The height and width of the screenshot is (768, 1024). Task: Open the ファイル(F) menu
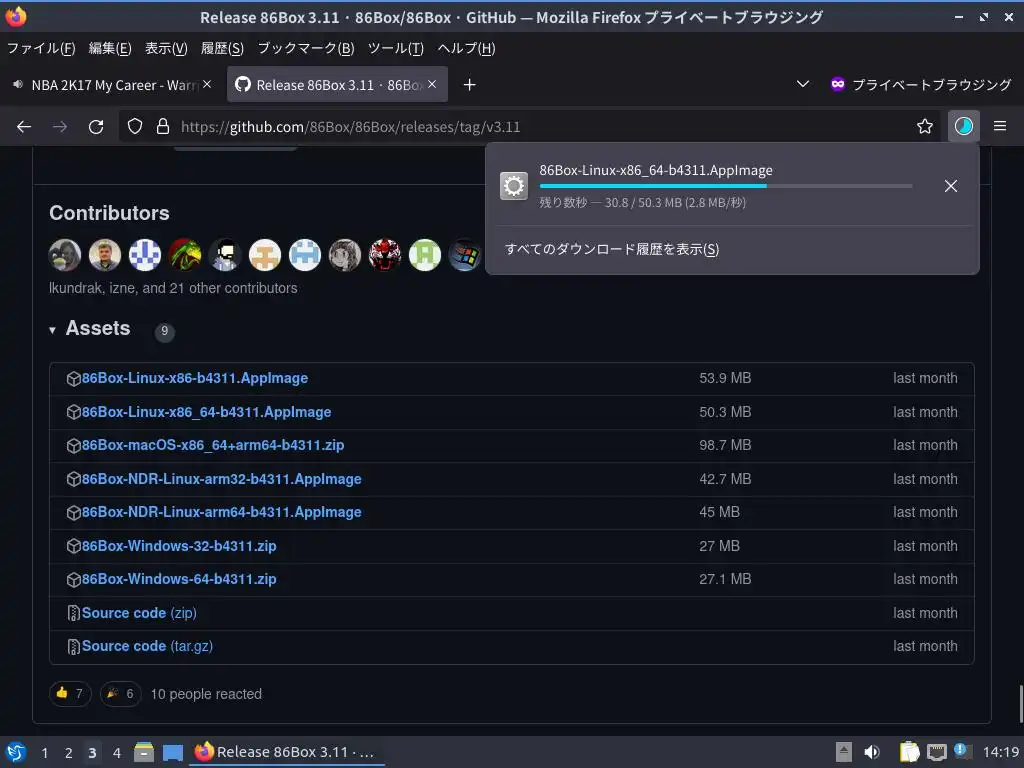pos(40,48)
